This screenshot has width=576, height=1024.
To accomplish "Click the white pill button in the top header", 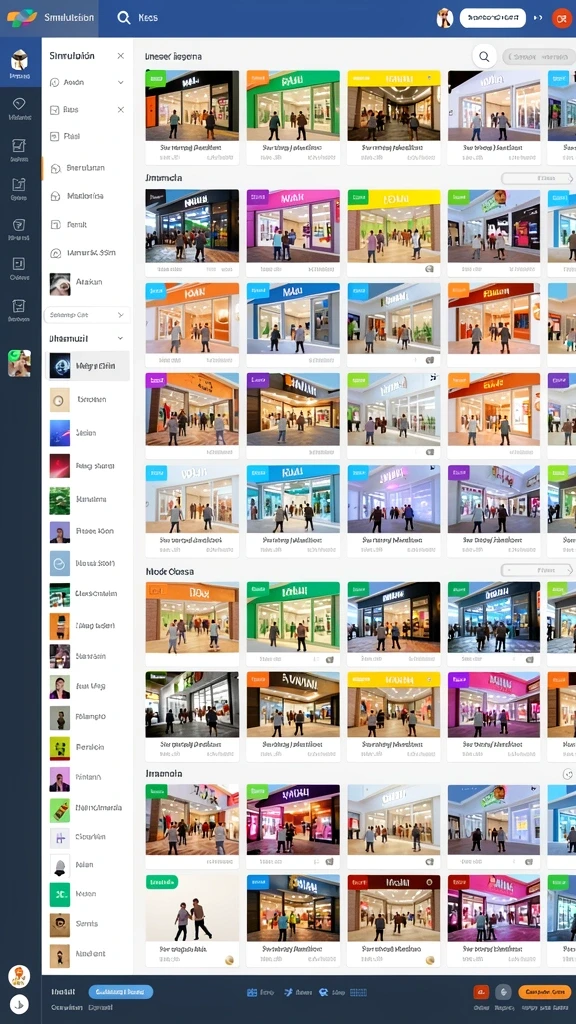I will [x=493, y=18].
